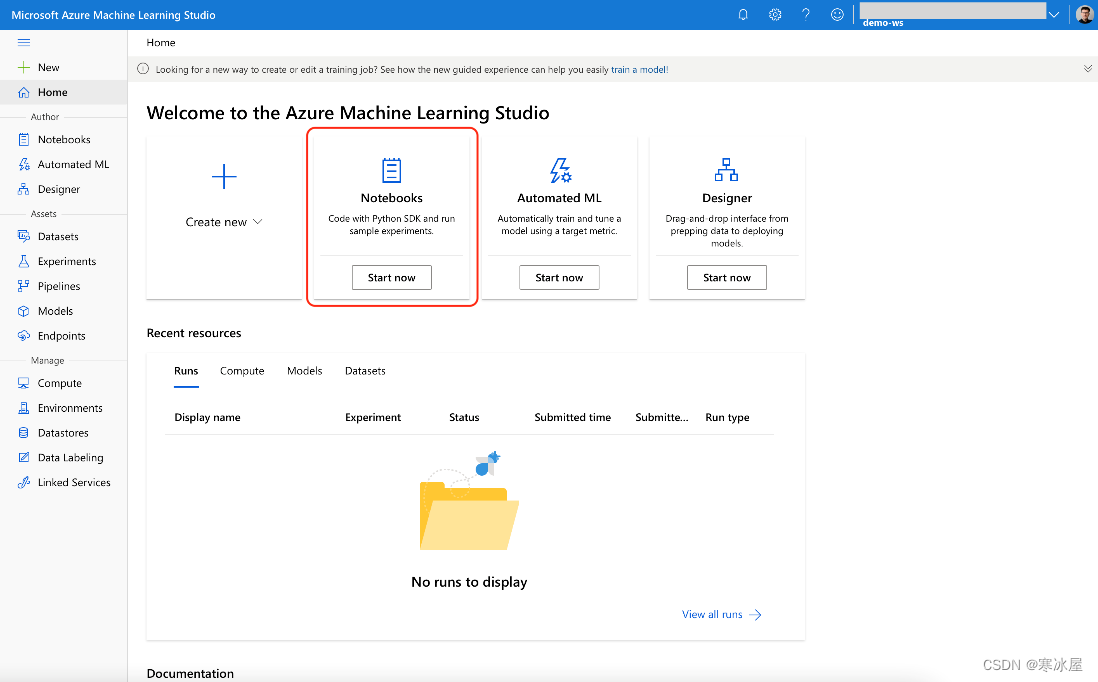Click the Pipelines sidebar icon

tap(24, 286)
